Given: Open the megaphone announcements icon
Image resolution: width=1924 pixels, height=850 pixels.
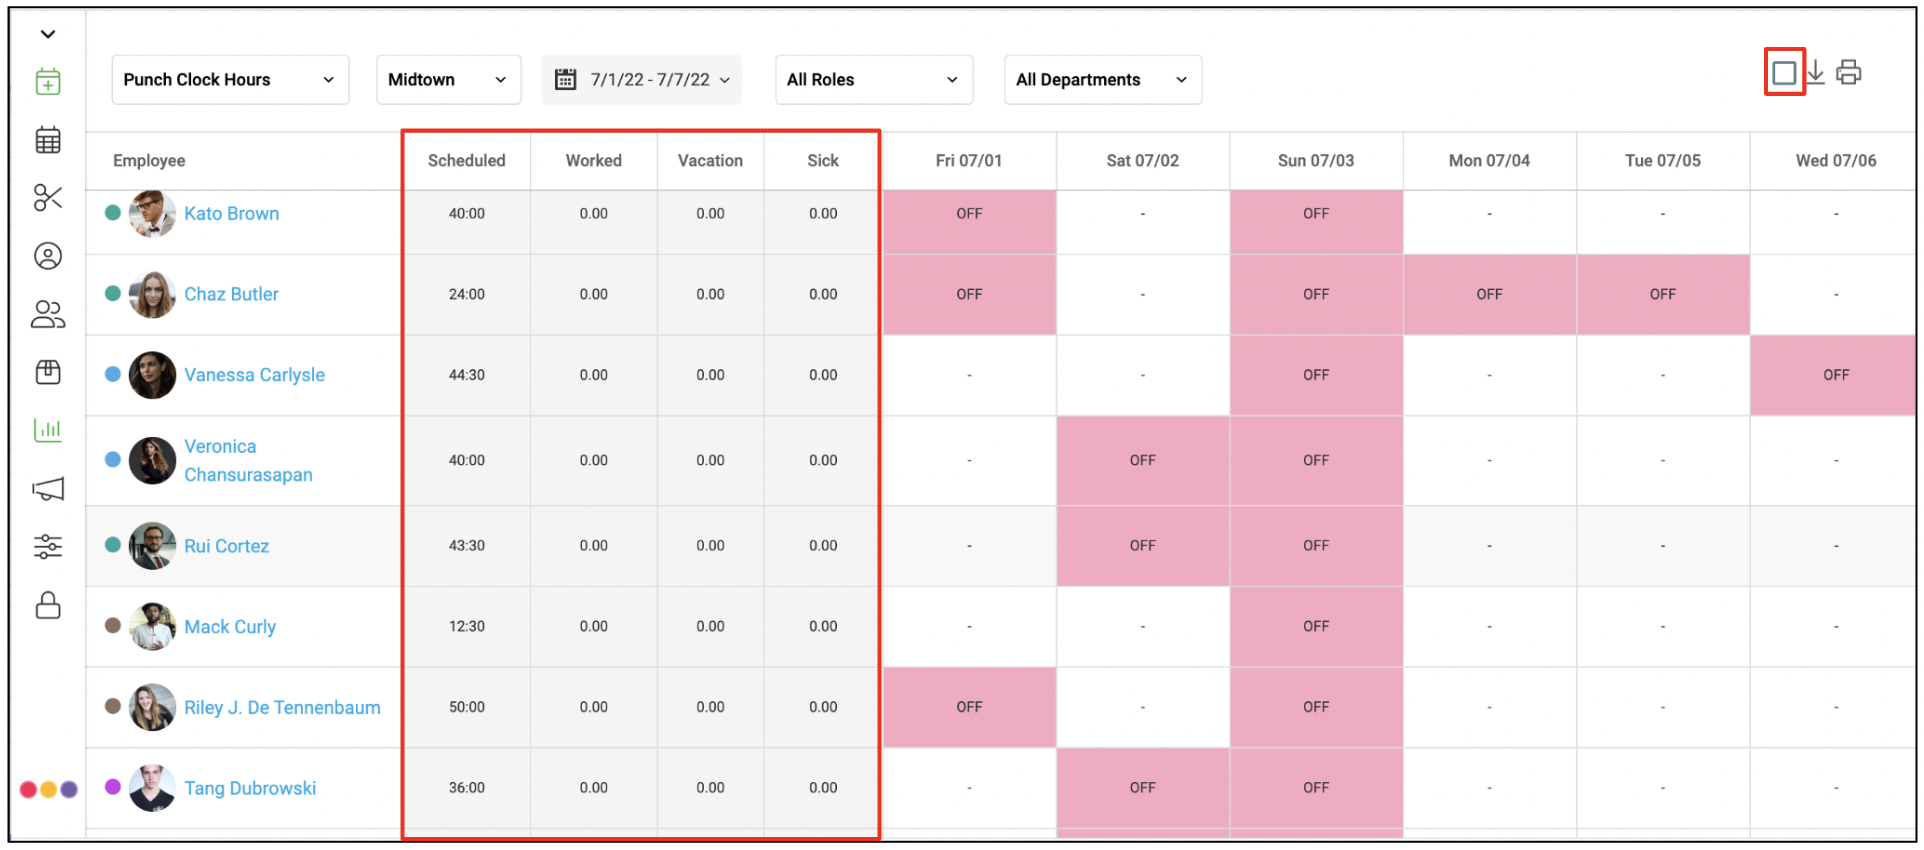Looking at the screenshot, I should point(48,489).
